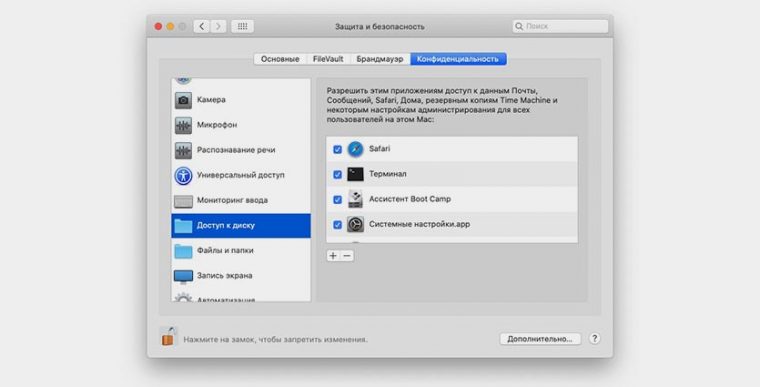Click the lock hint text Нажмите на замок
This screenshot has height=387, width=760.
pyautogui.click(x=275, y=339)
